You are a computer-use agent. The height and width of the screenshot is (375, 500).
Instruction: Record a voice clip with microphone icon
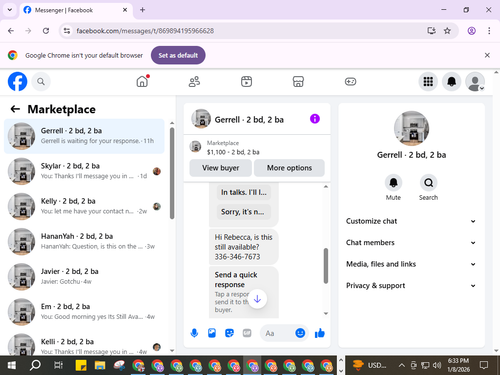(194, 333)
